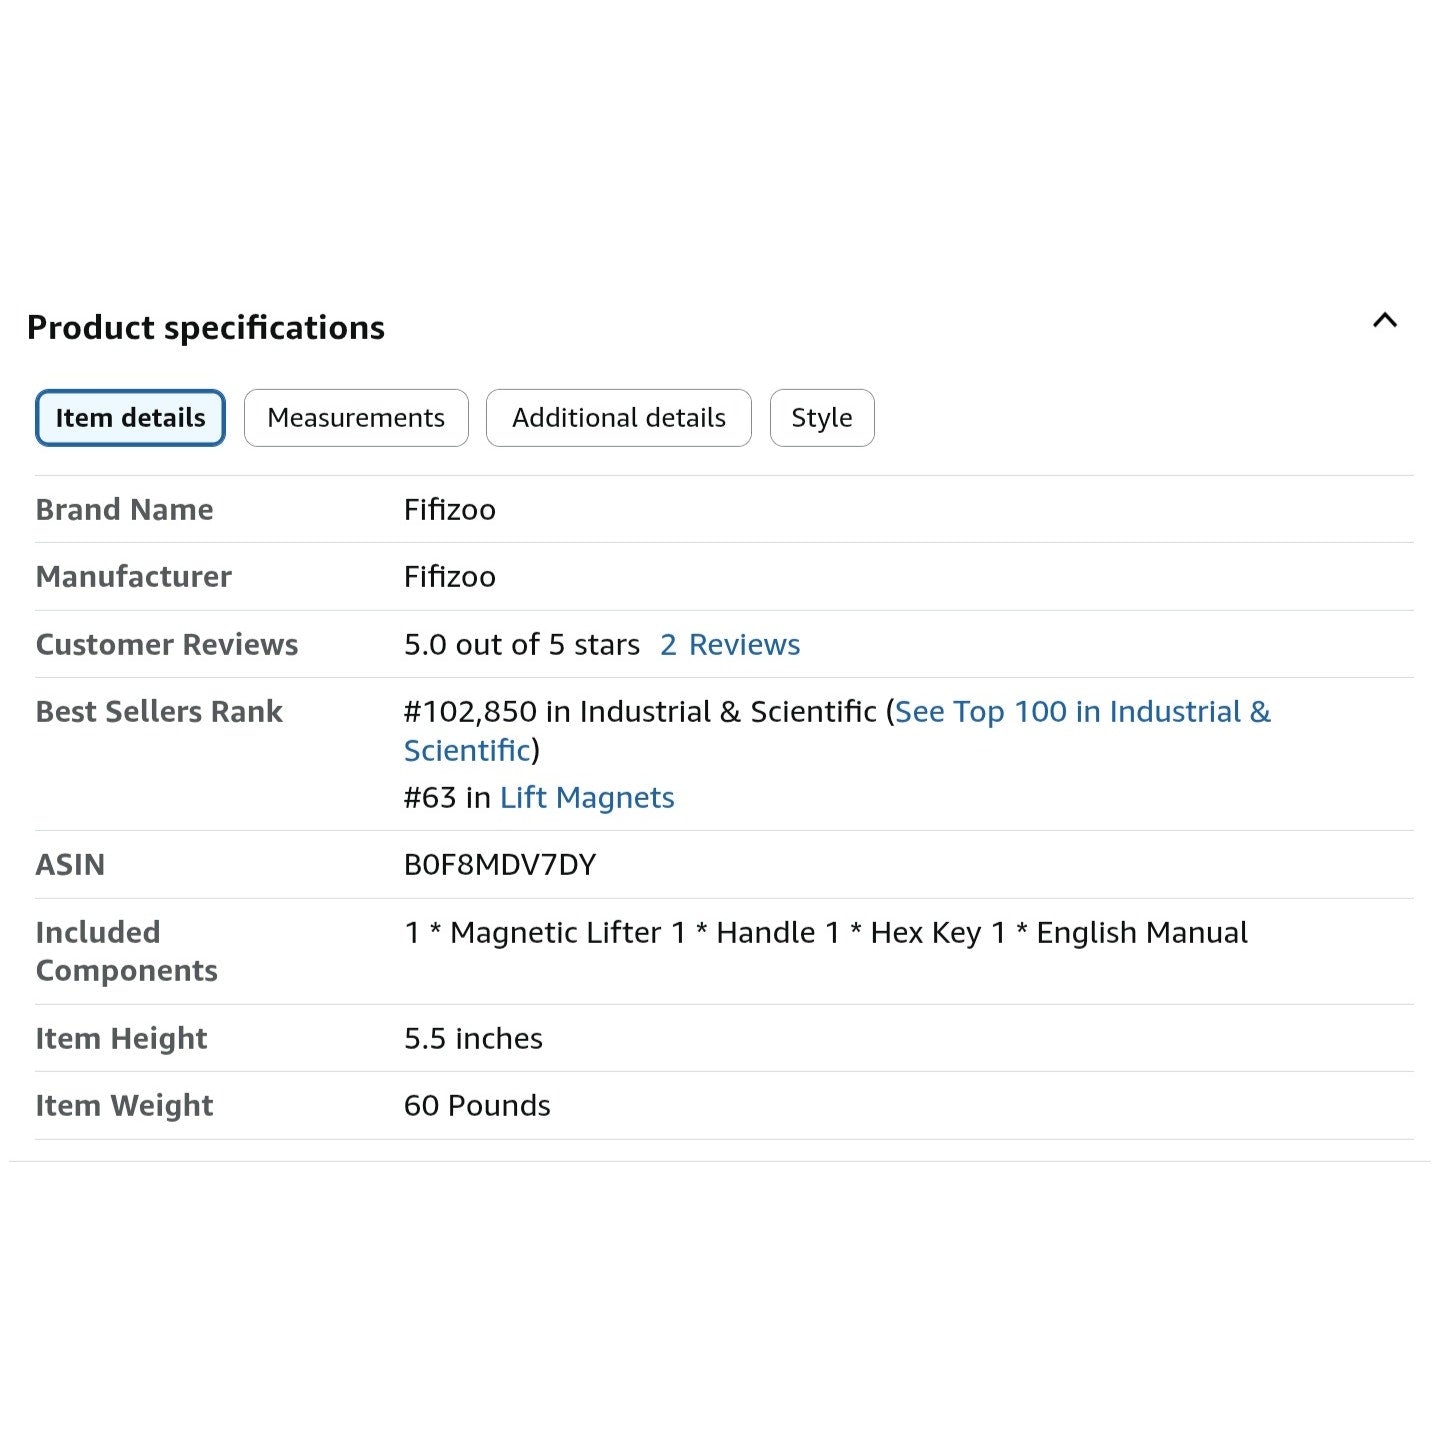Click the 5.5 inches height value
The width and height of the screenshot is (1440, 1440).
coord(473,1039)
